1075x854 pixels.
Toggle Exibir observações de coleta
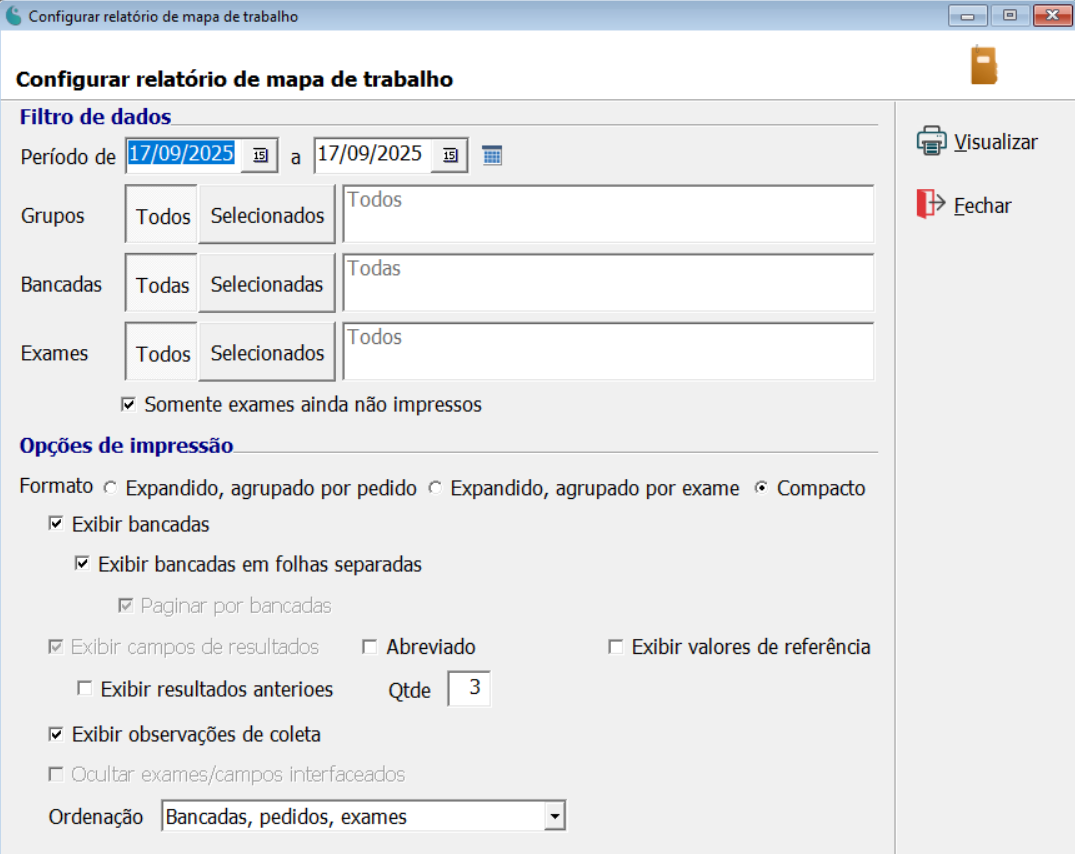click(56, 734)
